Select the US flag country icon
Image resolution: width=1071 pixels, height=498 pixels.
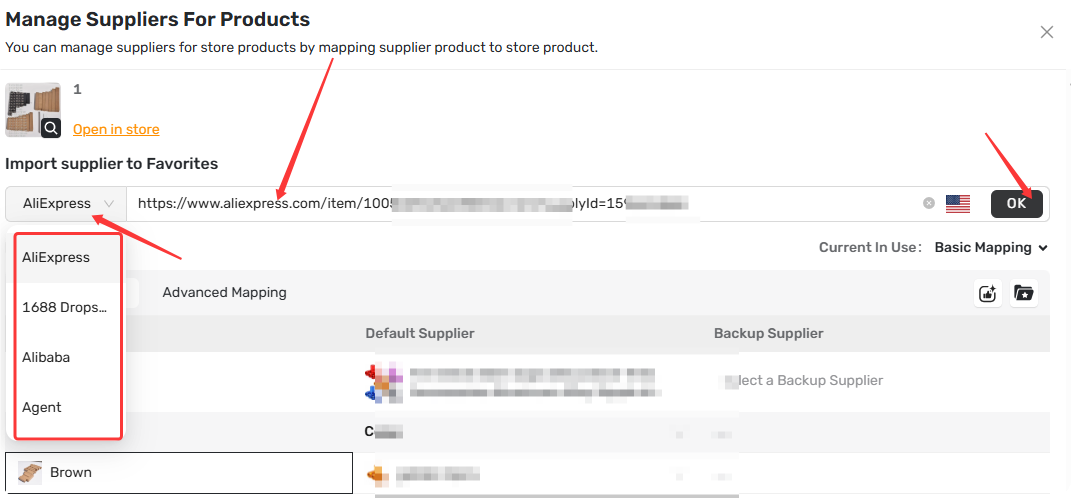[958, 204]
